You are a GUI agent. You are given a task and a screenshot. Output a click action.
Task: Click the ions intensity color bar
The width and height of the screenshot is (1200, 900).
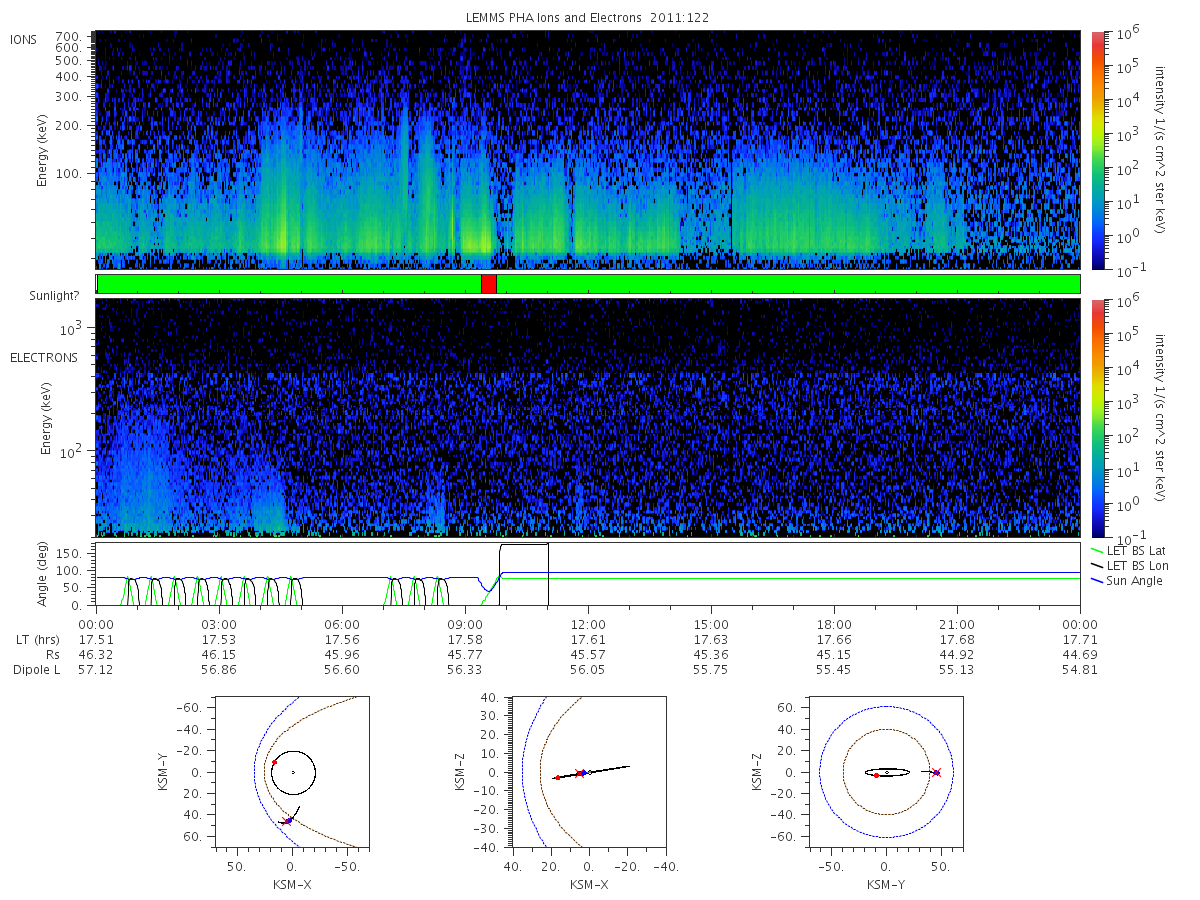click(1097, 150)
